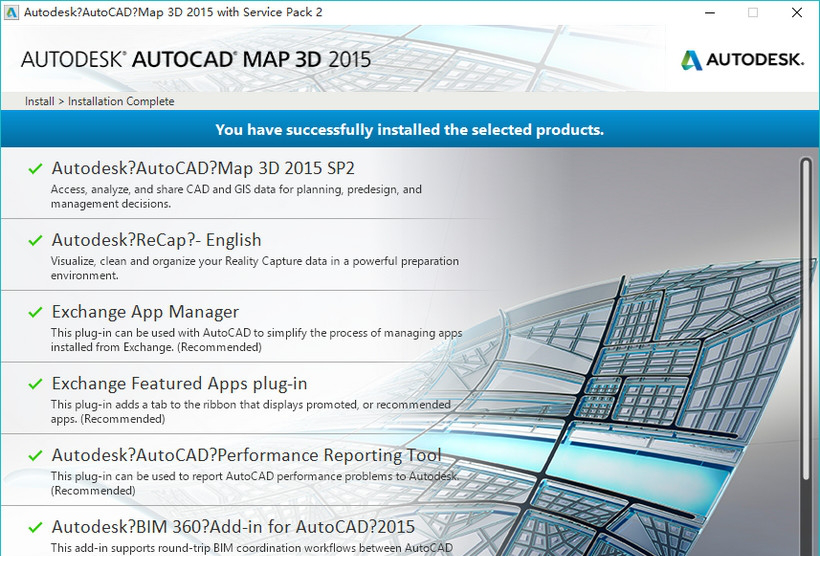Click the disabled maximize button
Screen dimensions: 820x578
[x=753, y=13]
